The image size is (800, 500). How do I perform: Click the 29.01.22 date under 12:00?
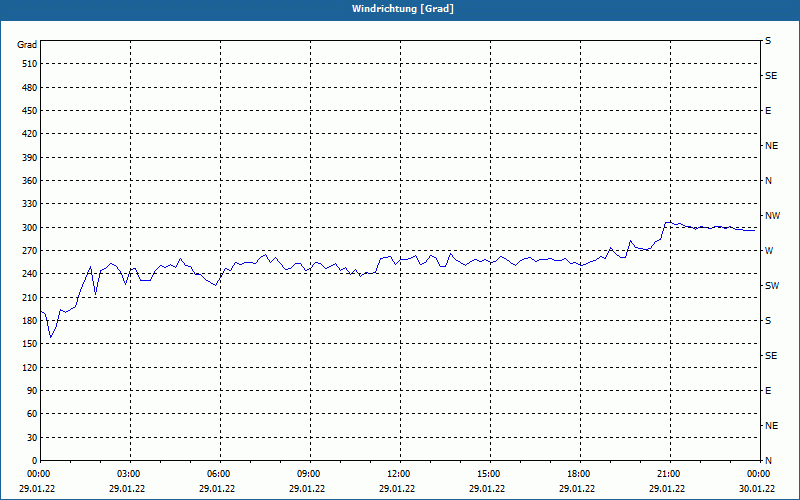point(397,489)
